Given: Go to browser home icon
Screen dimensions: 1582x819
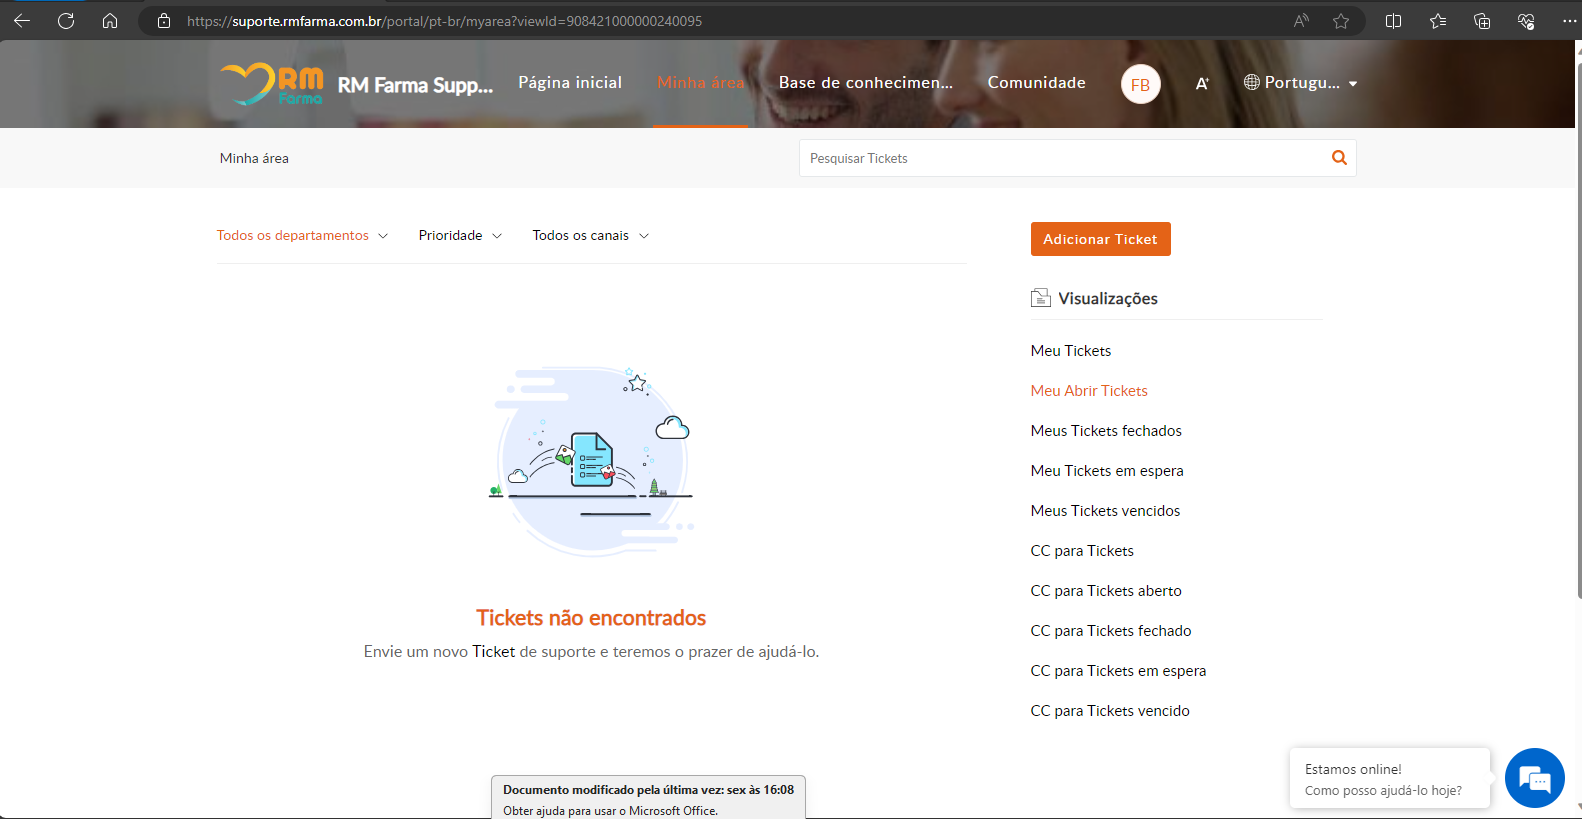Looking at the screenshot, I should (x=110, y=21).
